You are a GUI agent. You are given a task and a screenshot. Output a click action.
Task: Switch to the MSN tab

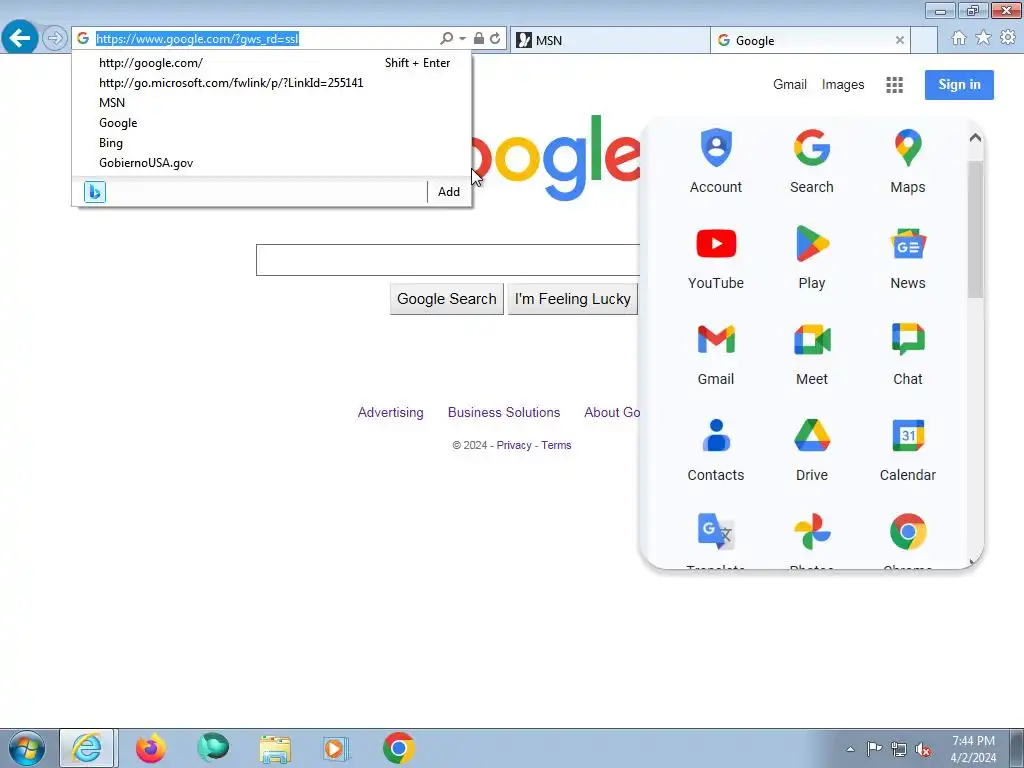click(x=609, y=40)
